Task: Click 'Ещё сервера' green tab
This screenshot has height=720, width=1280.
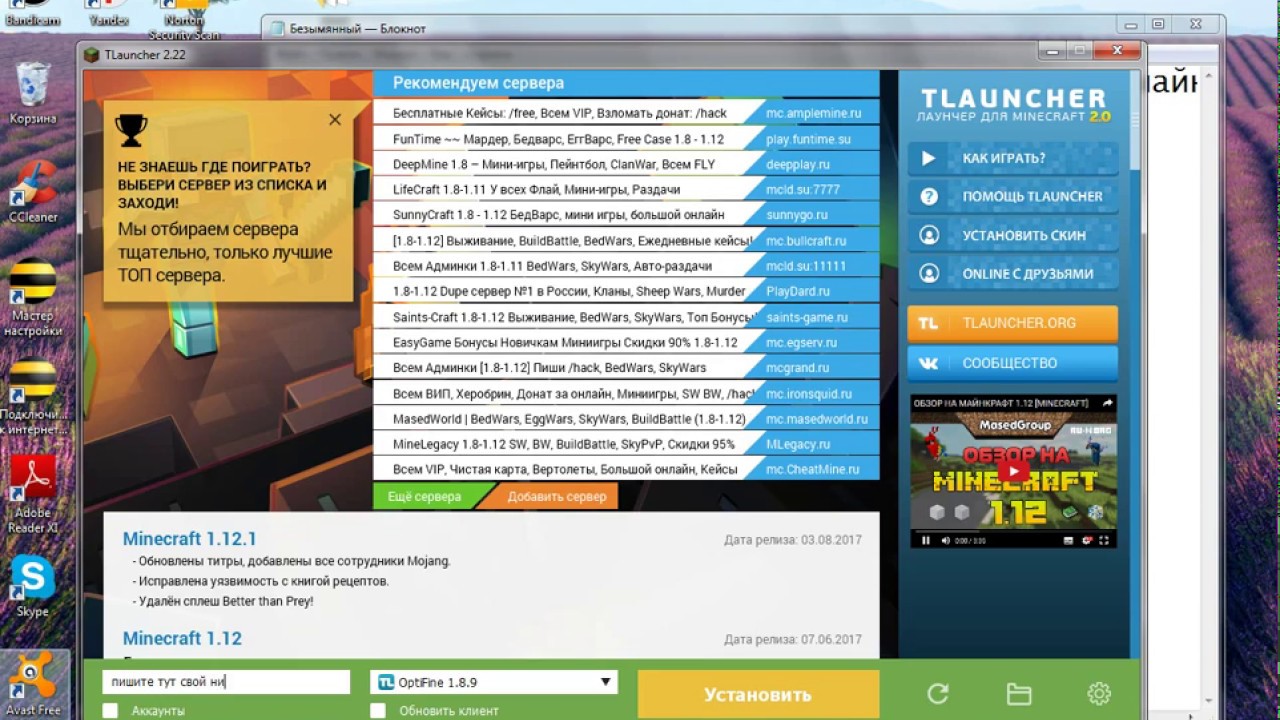Action: pyautogui.click(x=425, y=496)
